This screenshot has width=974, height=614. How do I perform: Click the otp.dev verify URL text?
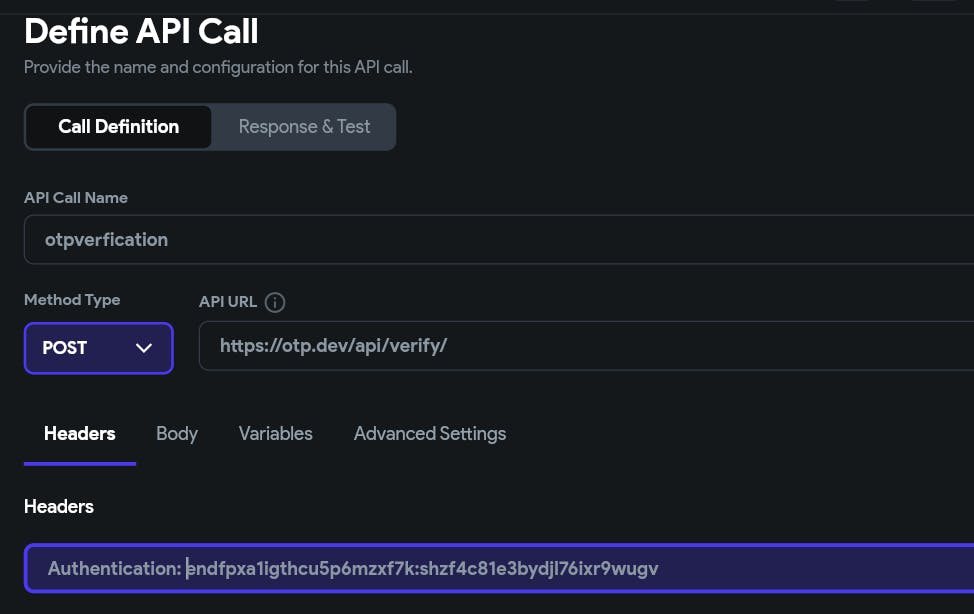(333, 346)
